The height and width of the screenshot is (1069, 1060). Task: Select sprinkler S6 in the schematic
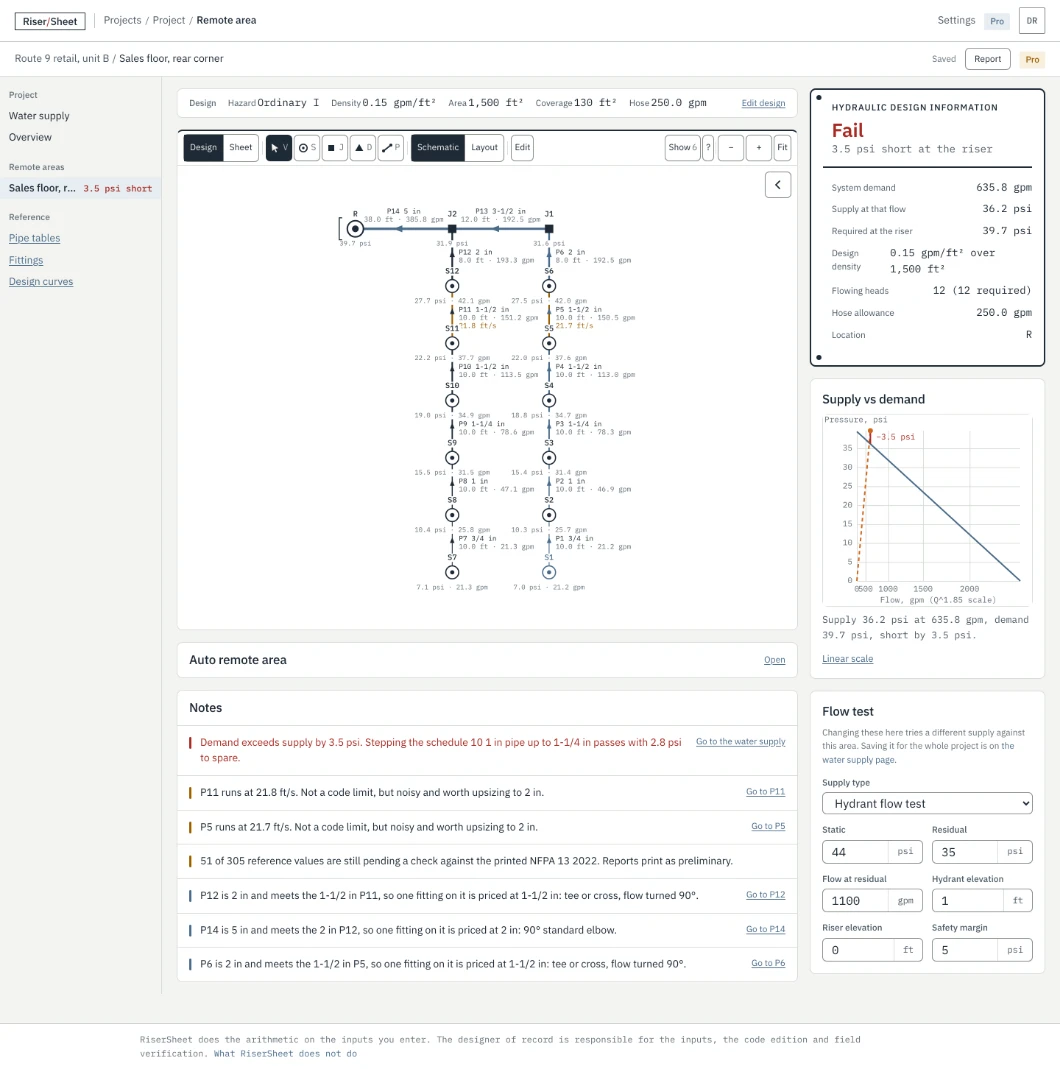(x=549, y=286)
